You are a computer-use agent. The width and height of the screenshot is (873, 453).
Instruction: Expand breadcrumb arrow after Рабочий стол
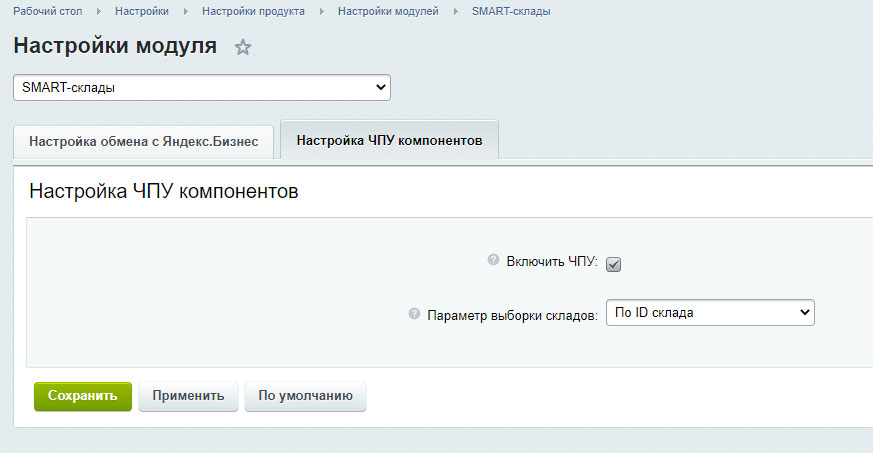click(x=99, y=11)
